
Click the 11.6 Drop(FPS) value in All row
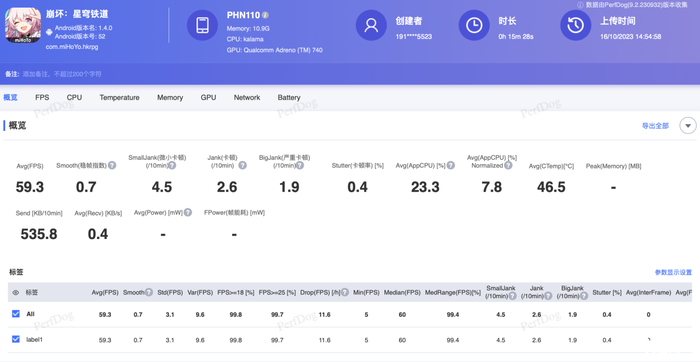[325, 315]
